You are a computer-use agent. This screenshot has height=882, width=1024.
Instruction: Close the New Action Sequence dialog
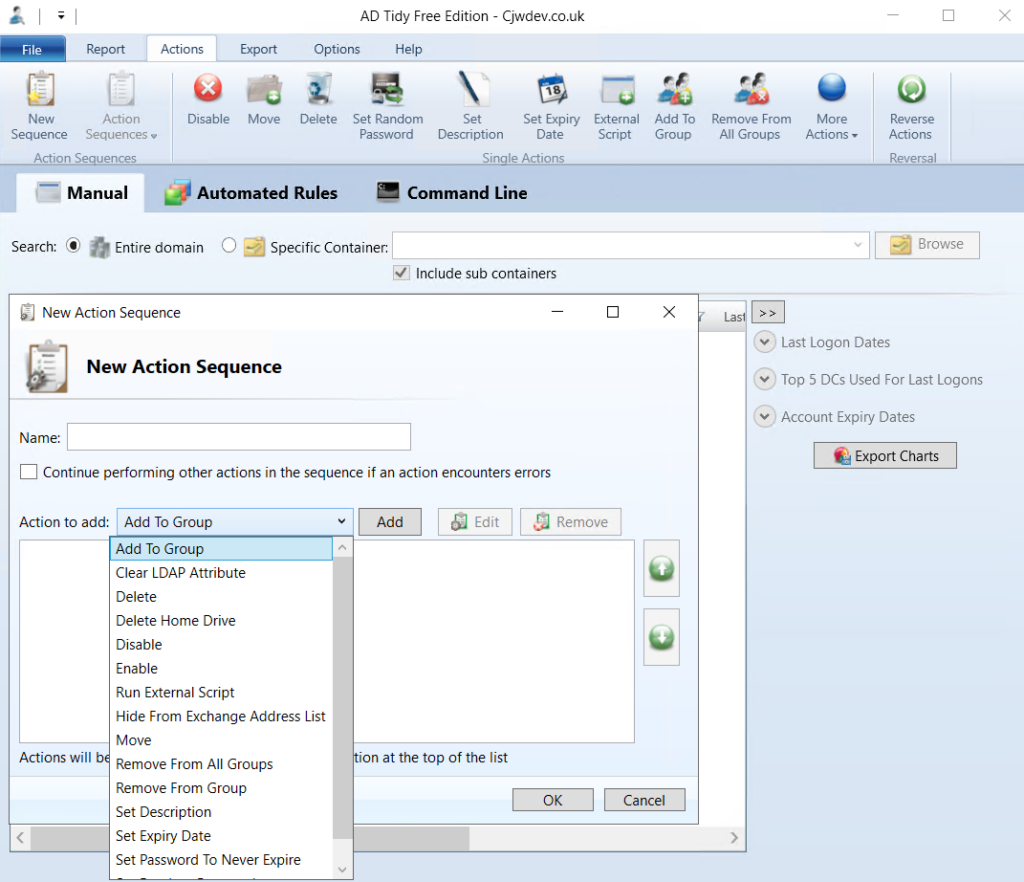[669, 312]
